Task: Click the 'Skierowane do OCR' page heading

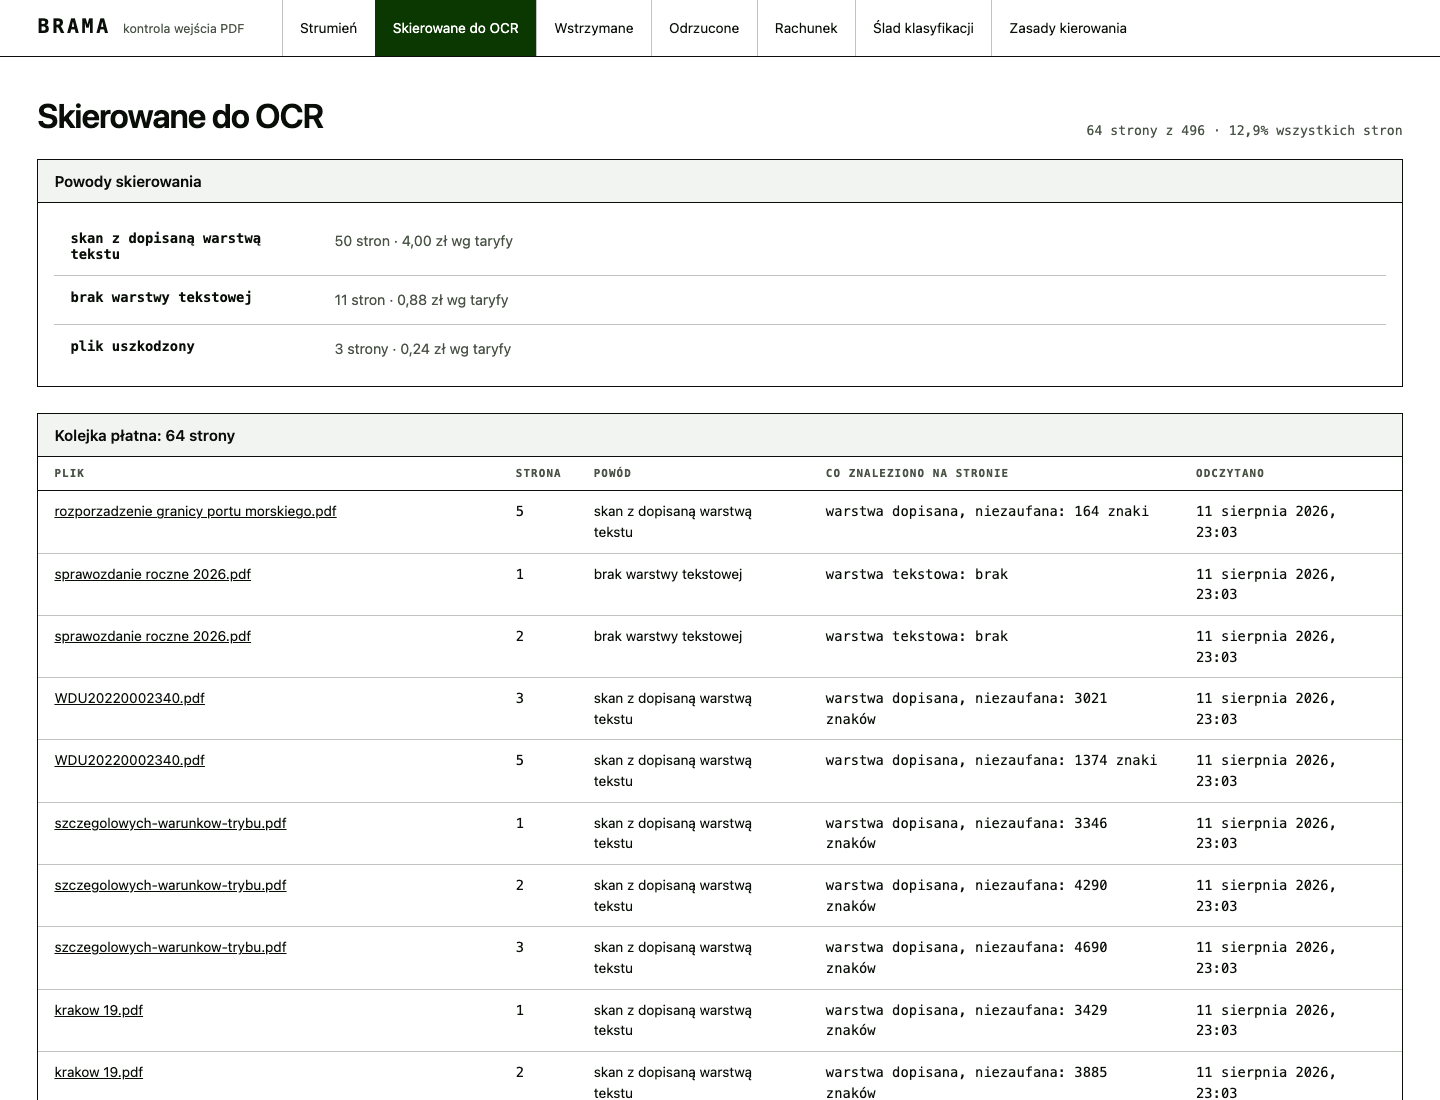Action: (180, 116)
